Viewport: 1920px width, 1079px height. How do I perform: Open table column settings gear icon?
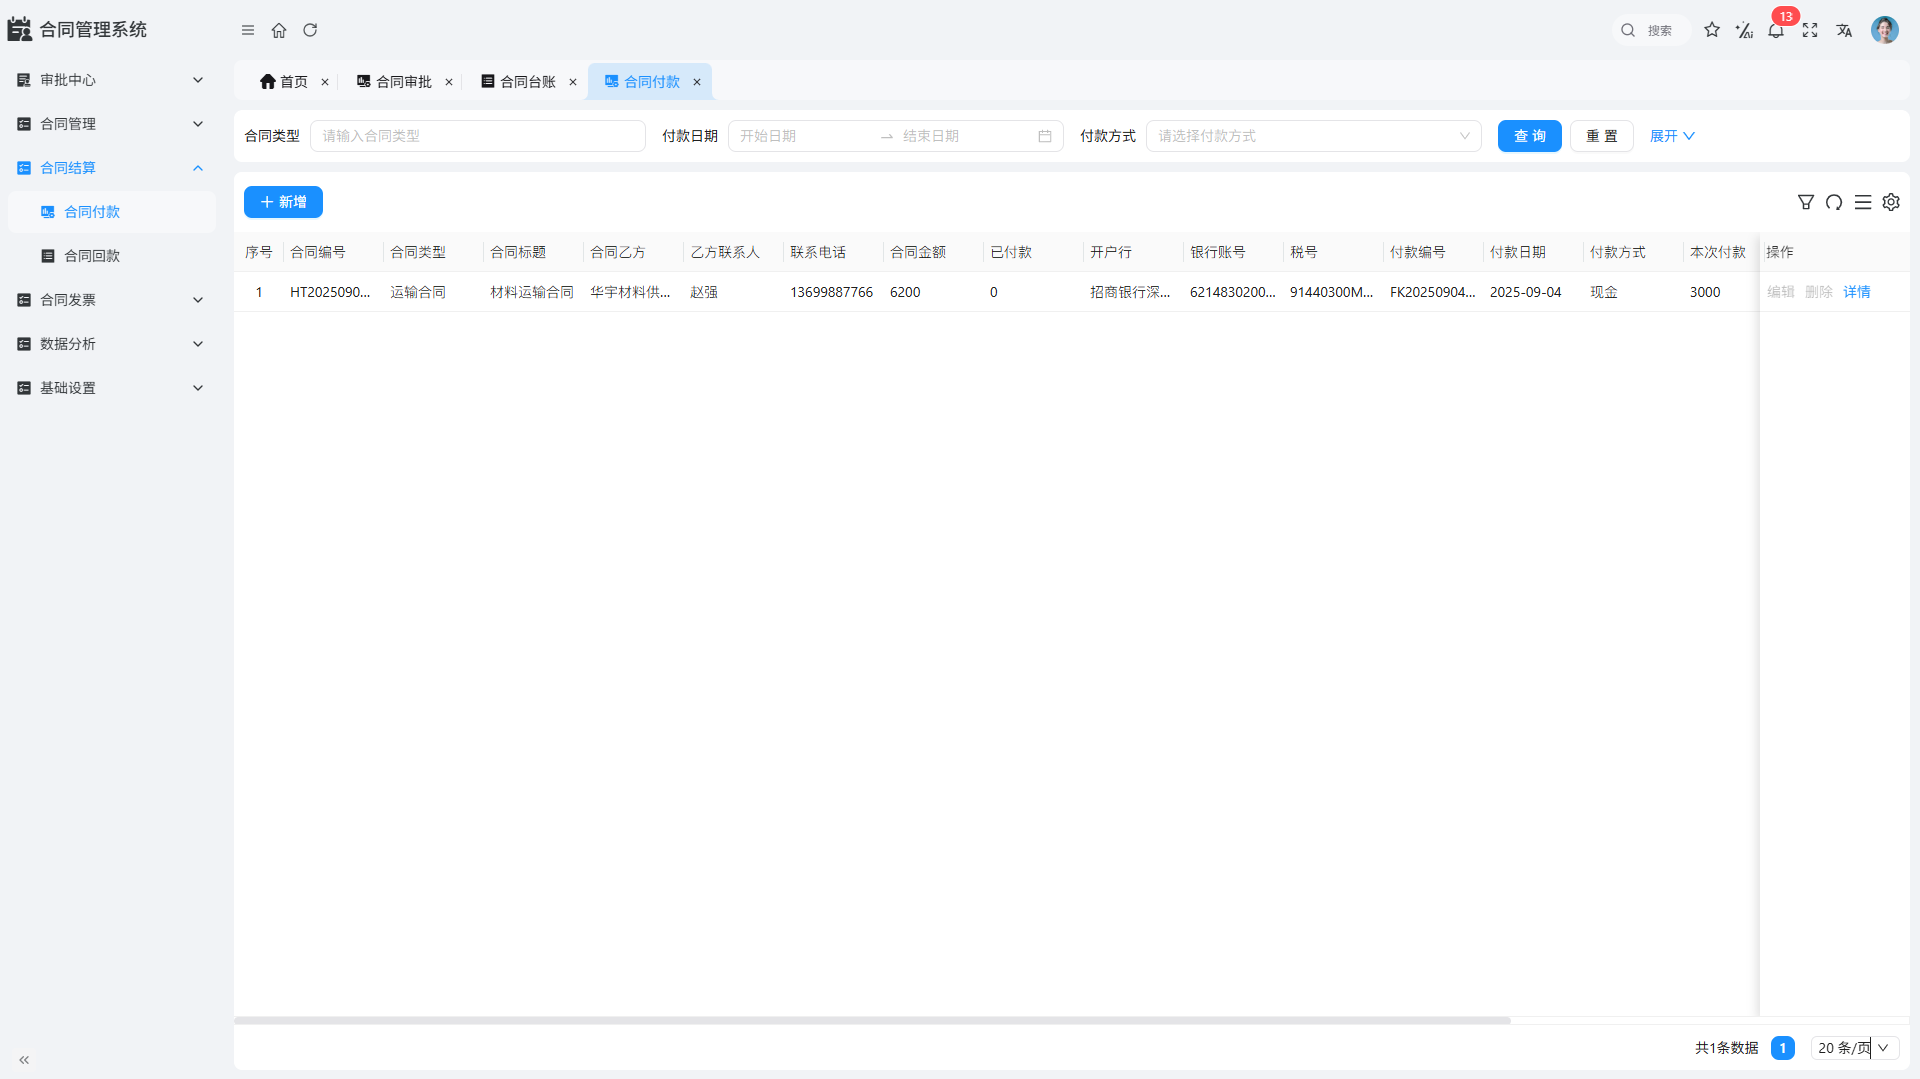pos(1891,202)
